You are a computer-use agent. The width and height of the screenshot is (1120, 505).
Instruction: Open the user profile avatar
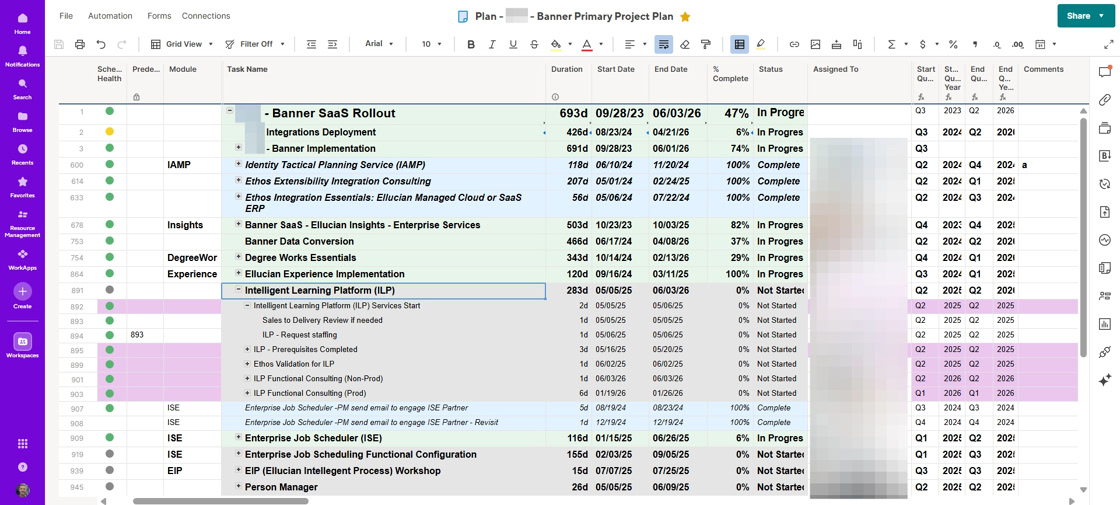point(22,491)
